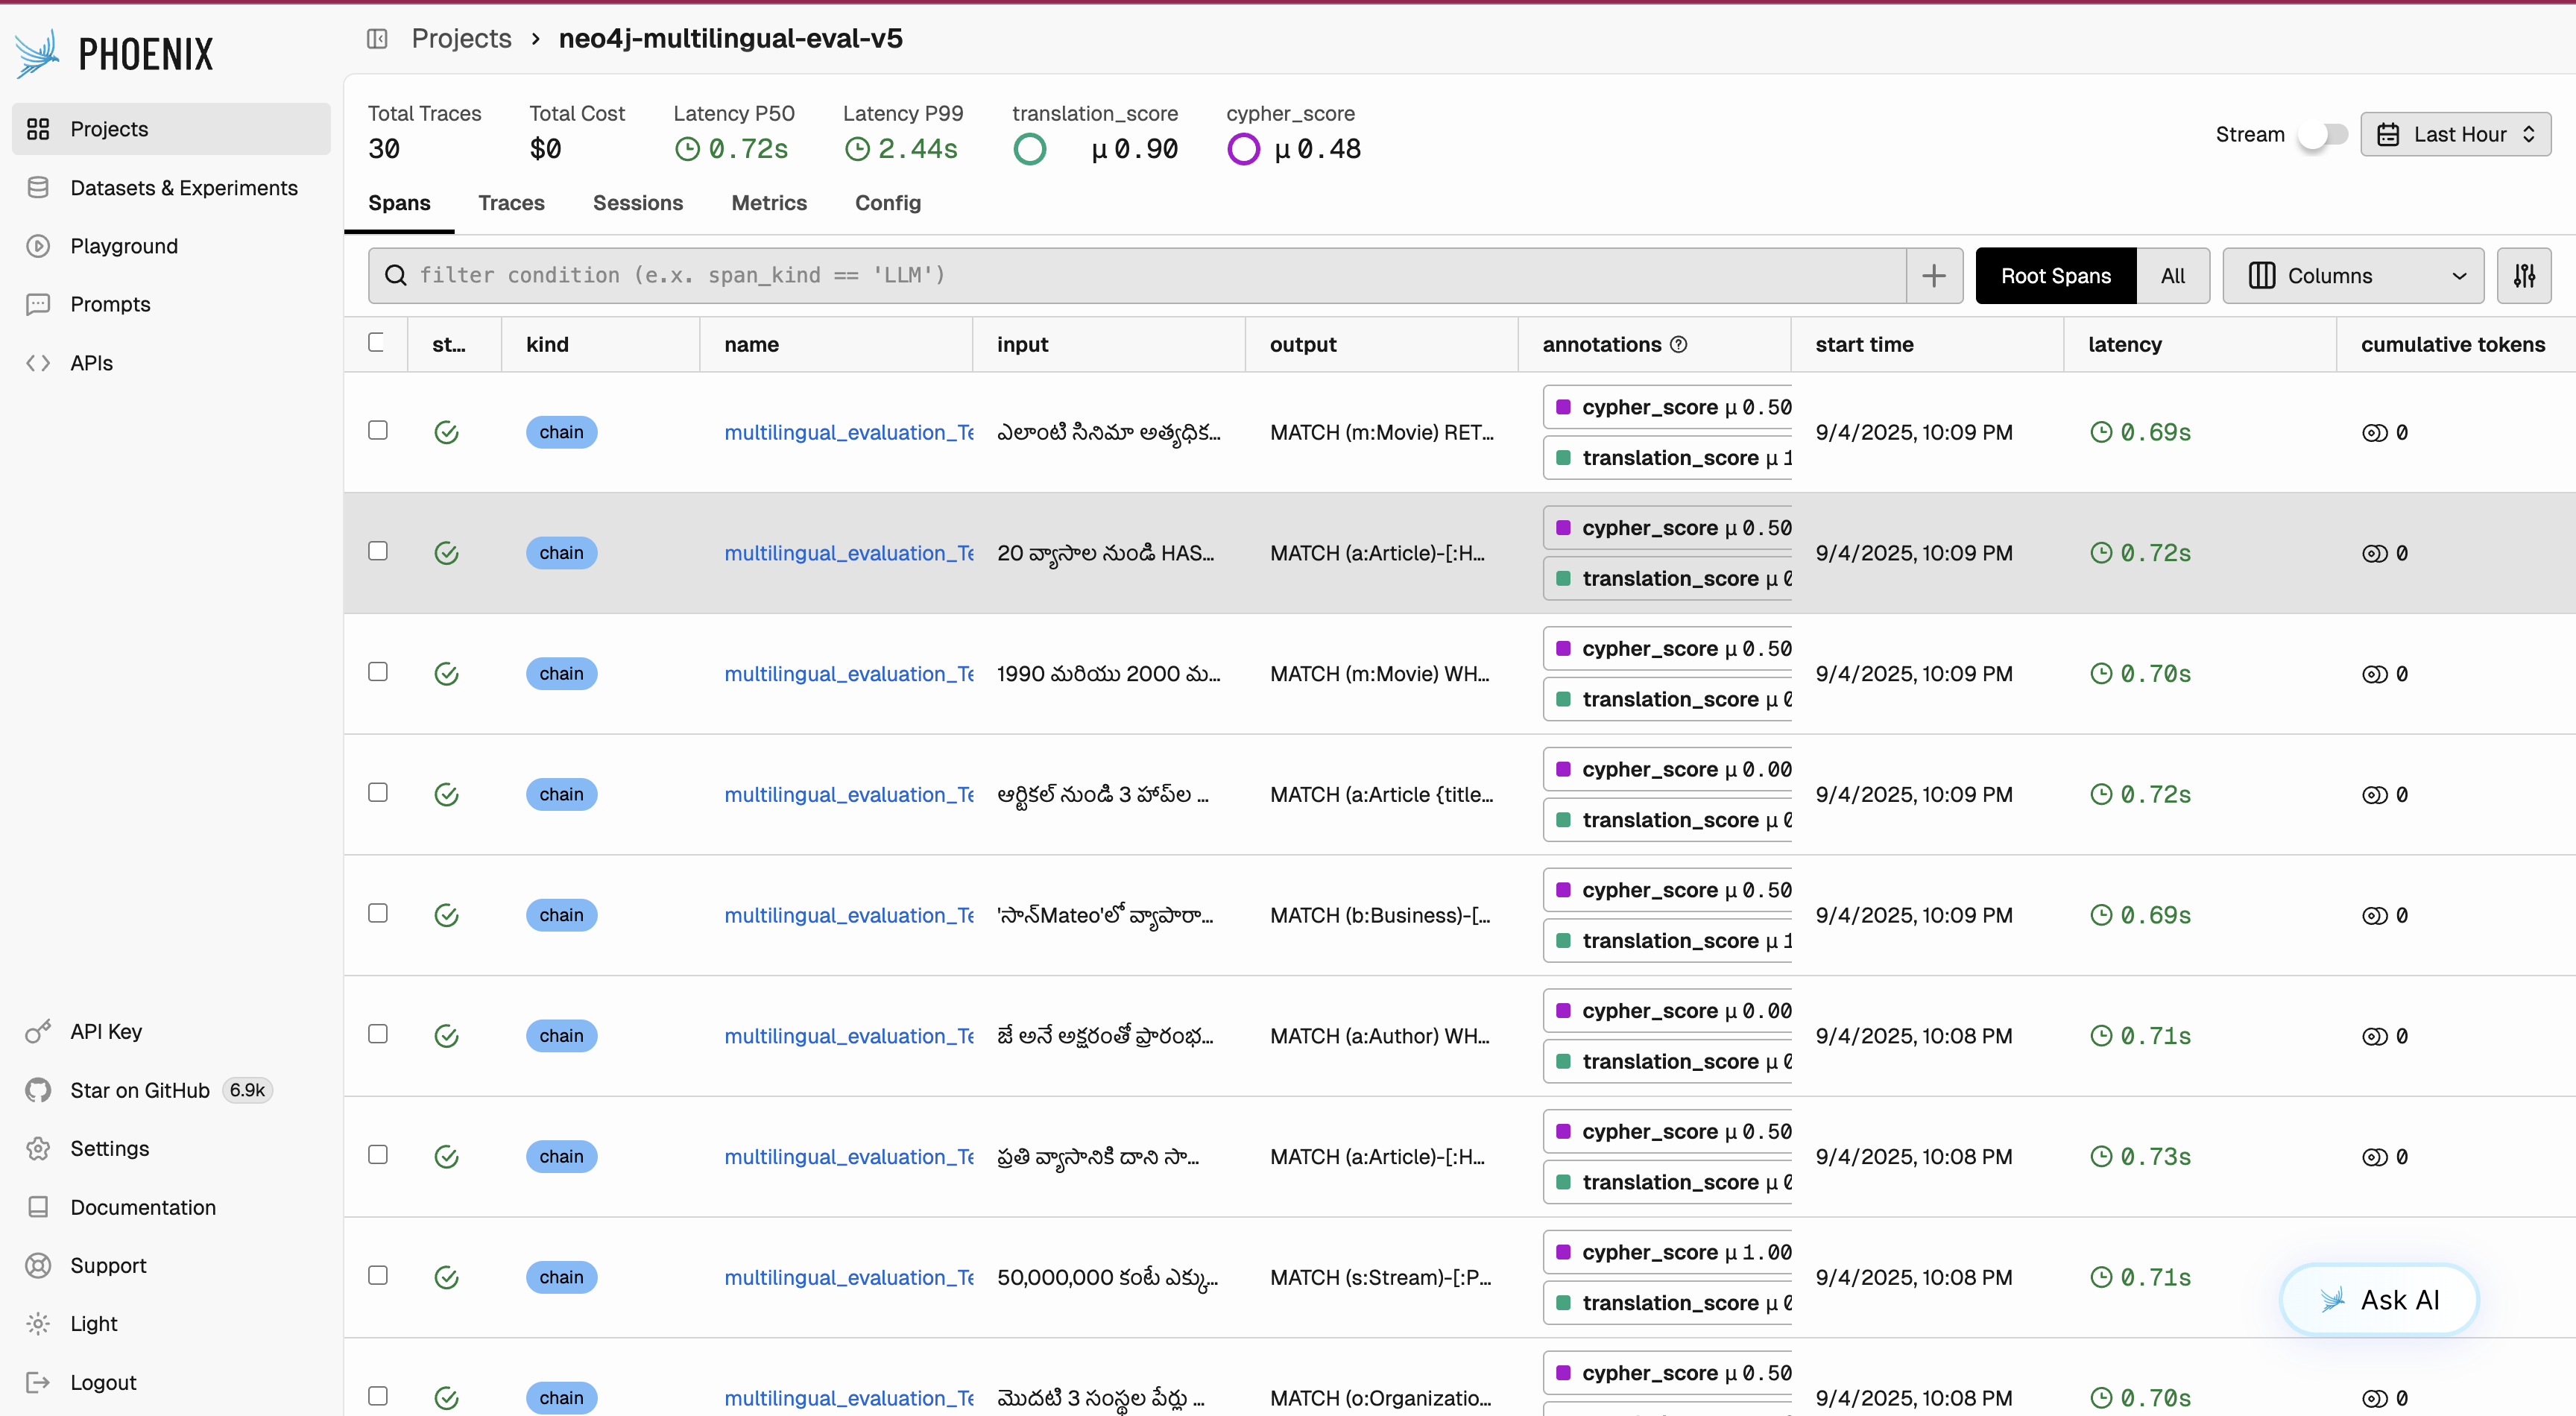Click the filter add plus button

point(1933,276)
